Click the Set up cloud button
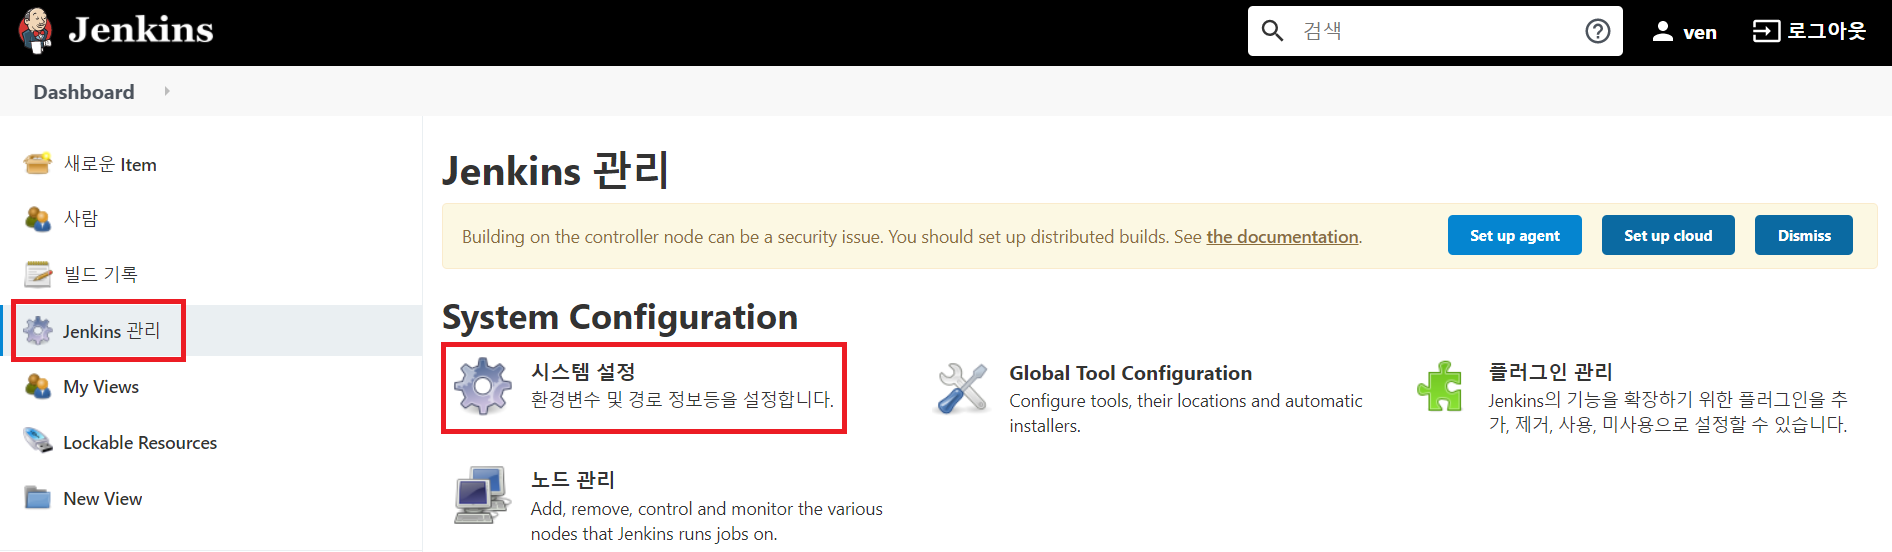Screen dimensions: 1892x552 pyautogui.click(x=1668, y=235)
